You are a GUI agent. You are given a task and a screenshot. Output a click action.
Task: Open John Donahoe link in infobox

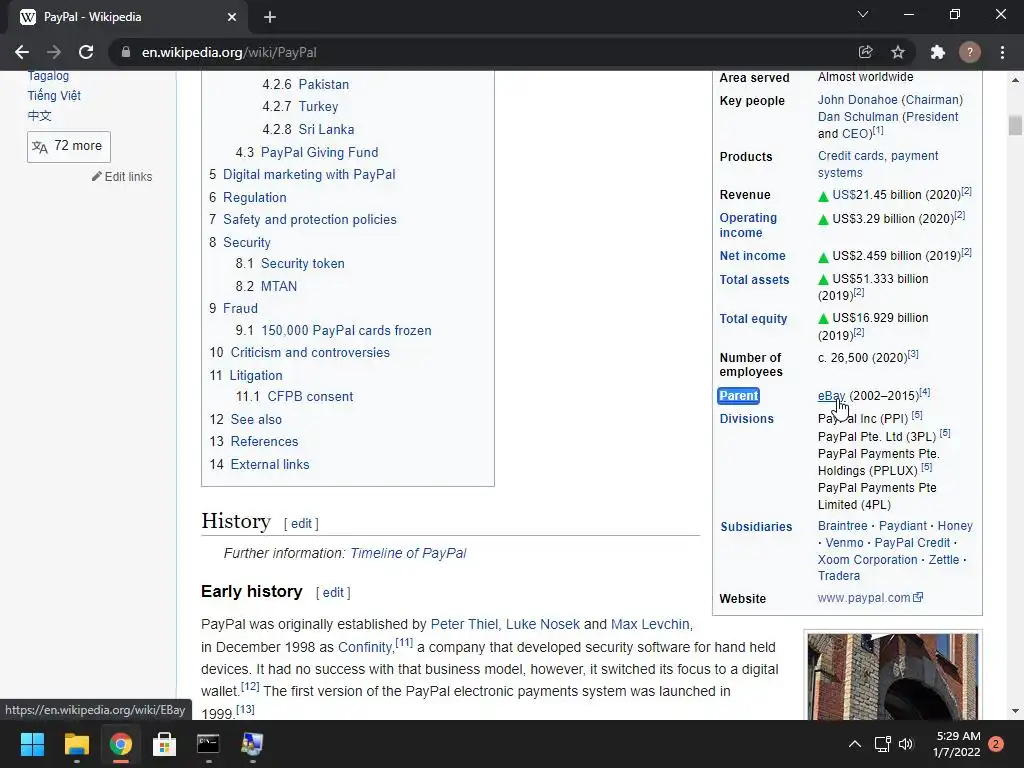coord(857,99)
